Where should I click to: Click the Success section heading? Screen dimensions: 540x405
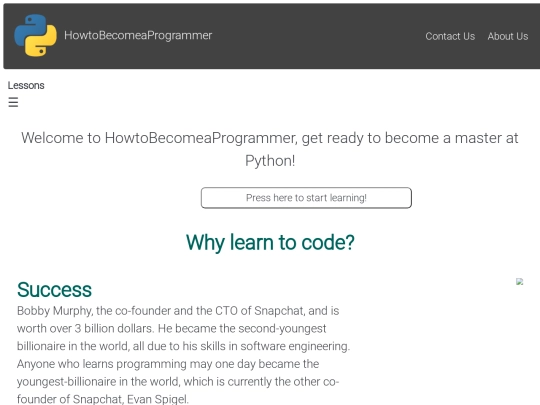(54, 290)
